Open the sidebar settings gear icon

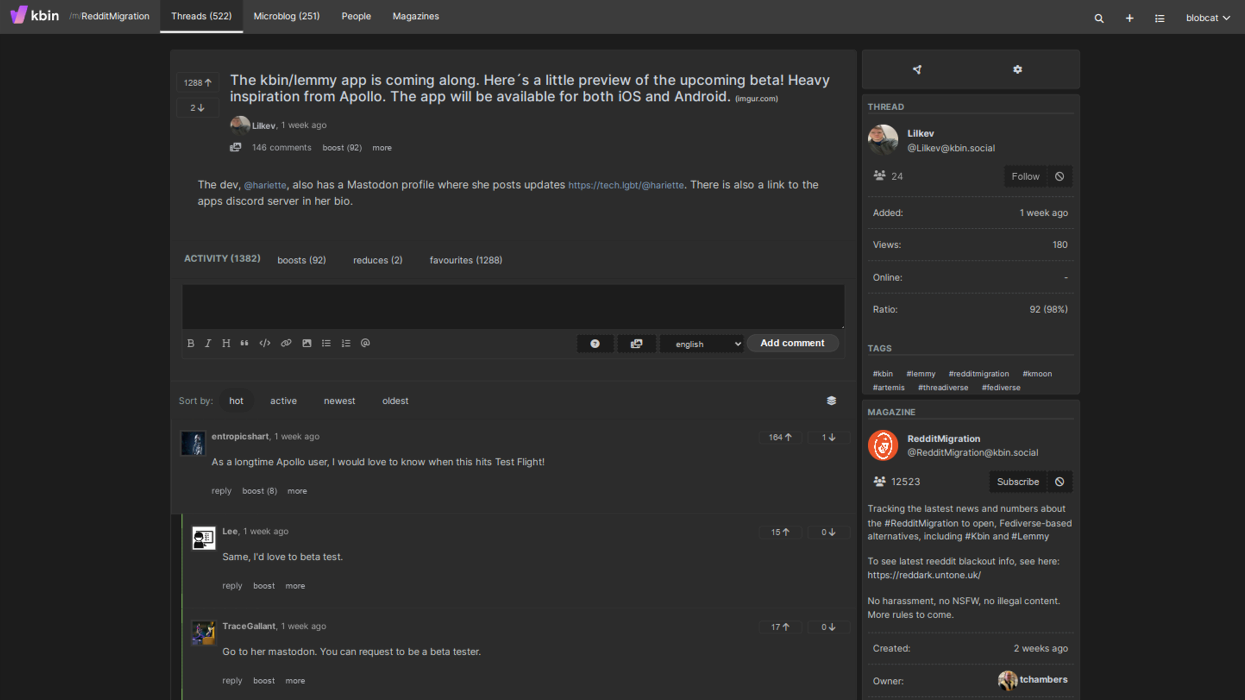(1017, 70)
